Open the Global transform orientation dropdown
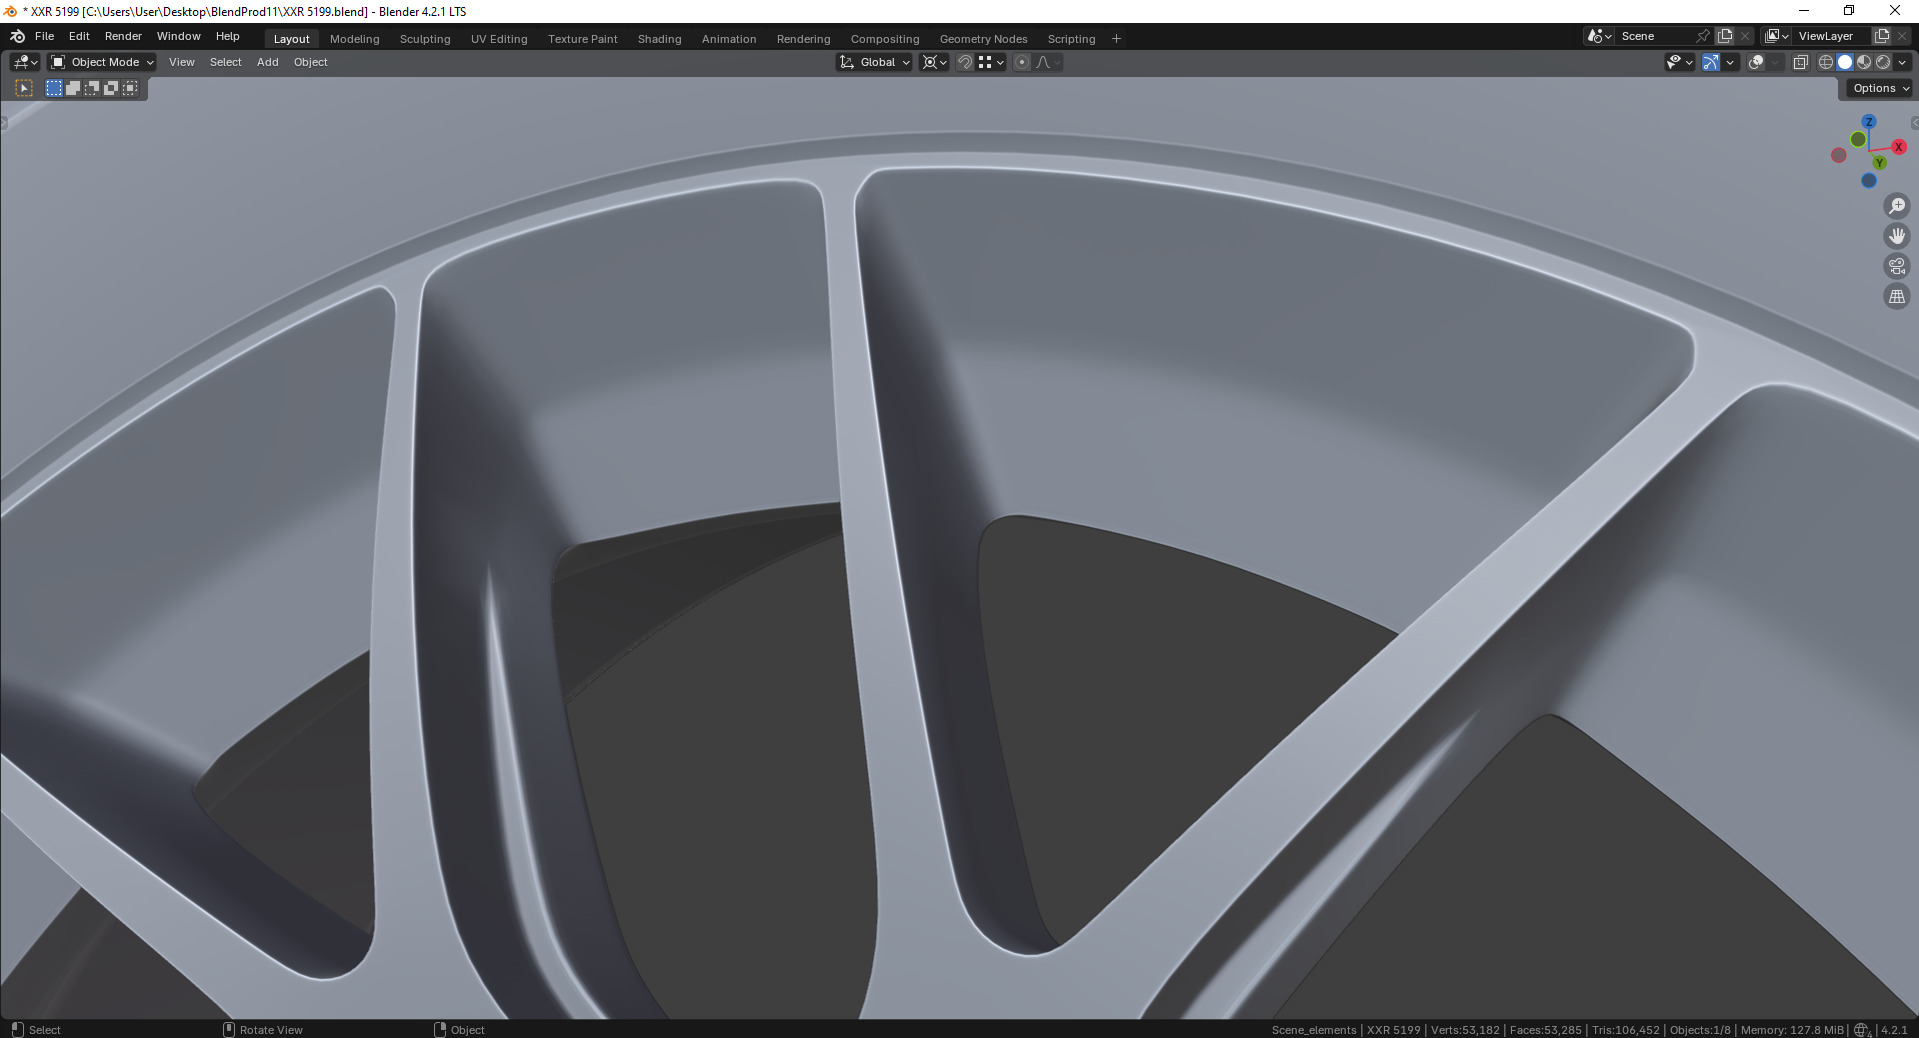The height and width of the screenshot is (1038, 1919). (x=875, y=62)
